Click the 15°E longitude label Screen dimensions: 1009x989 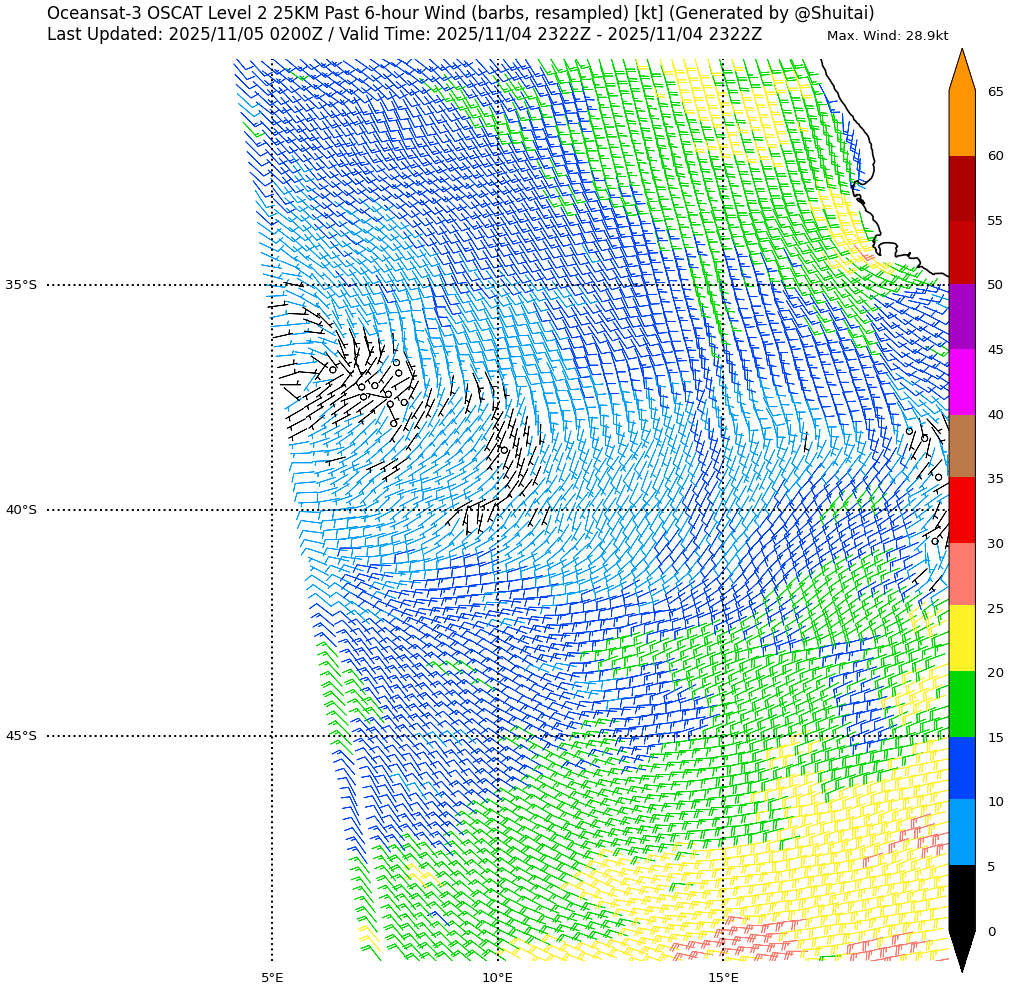(723, 977)
